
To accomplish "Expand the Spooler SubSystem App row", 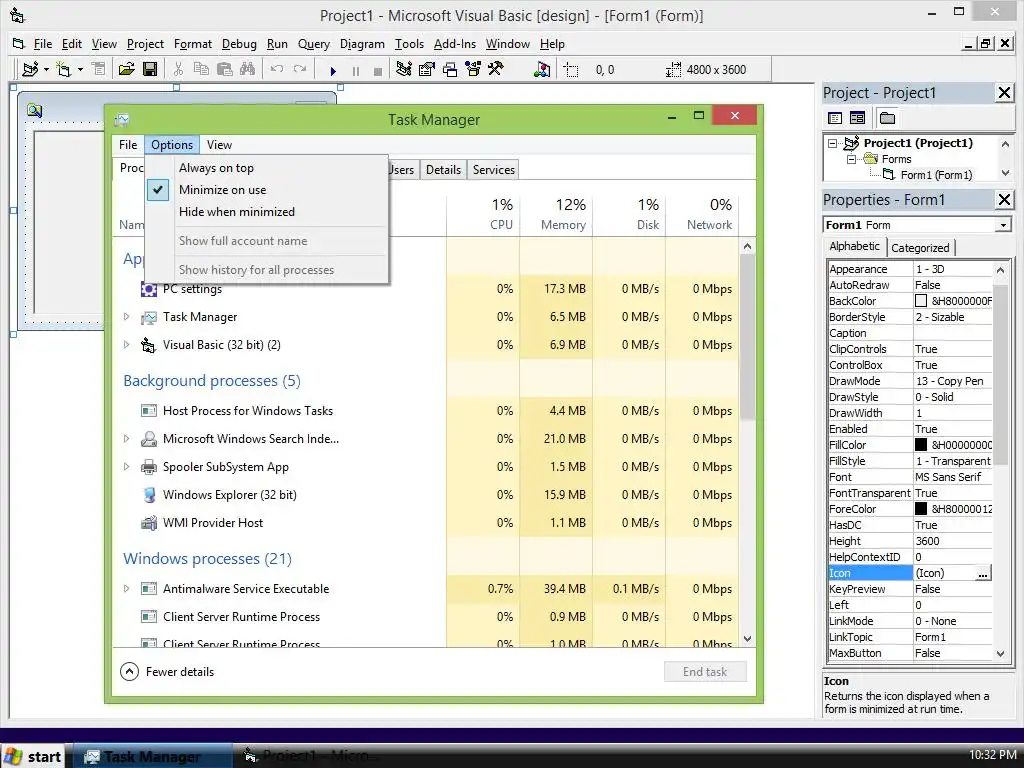I will pyautogui.click(x=127, y=467).
